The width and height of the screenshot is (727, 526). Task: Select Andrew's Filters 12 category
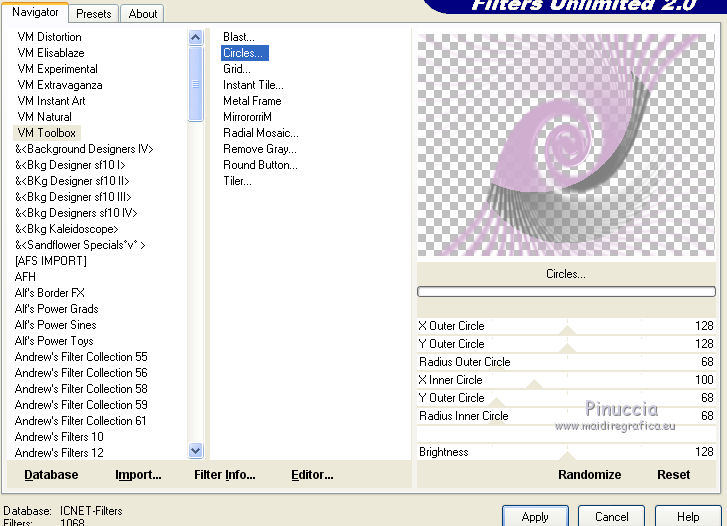pos(59,453)
